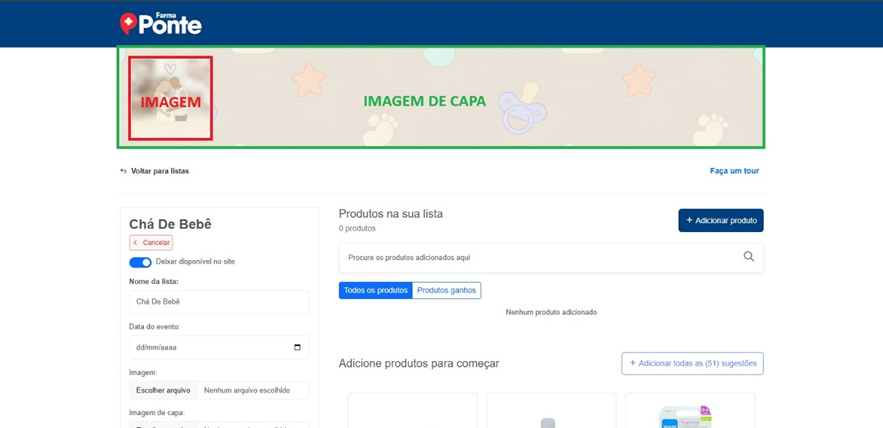
Task: Click the list profile image thumbnail
Action: click(x=170, y=98)
